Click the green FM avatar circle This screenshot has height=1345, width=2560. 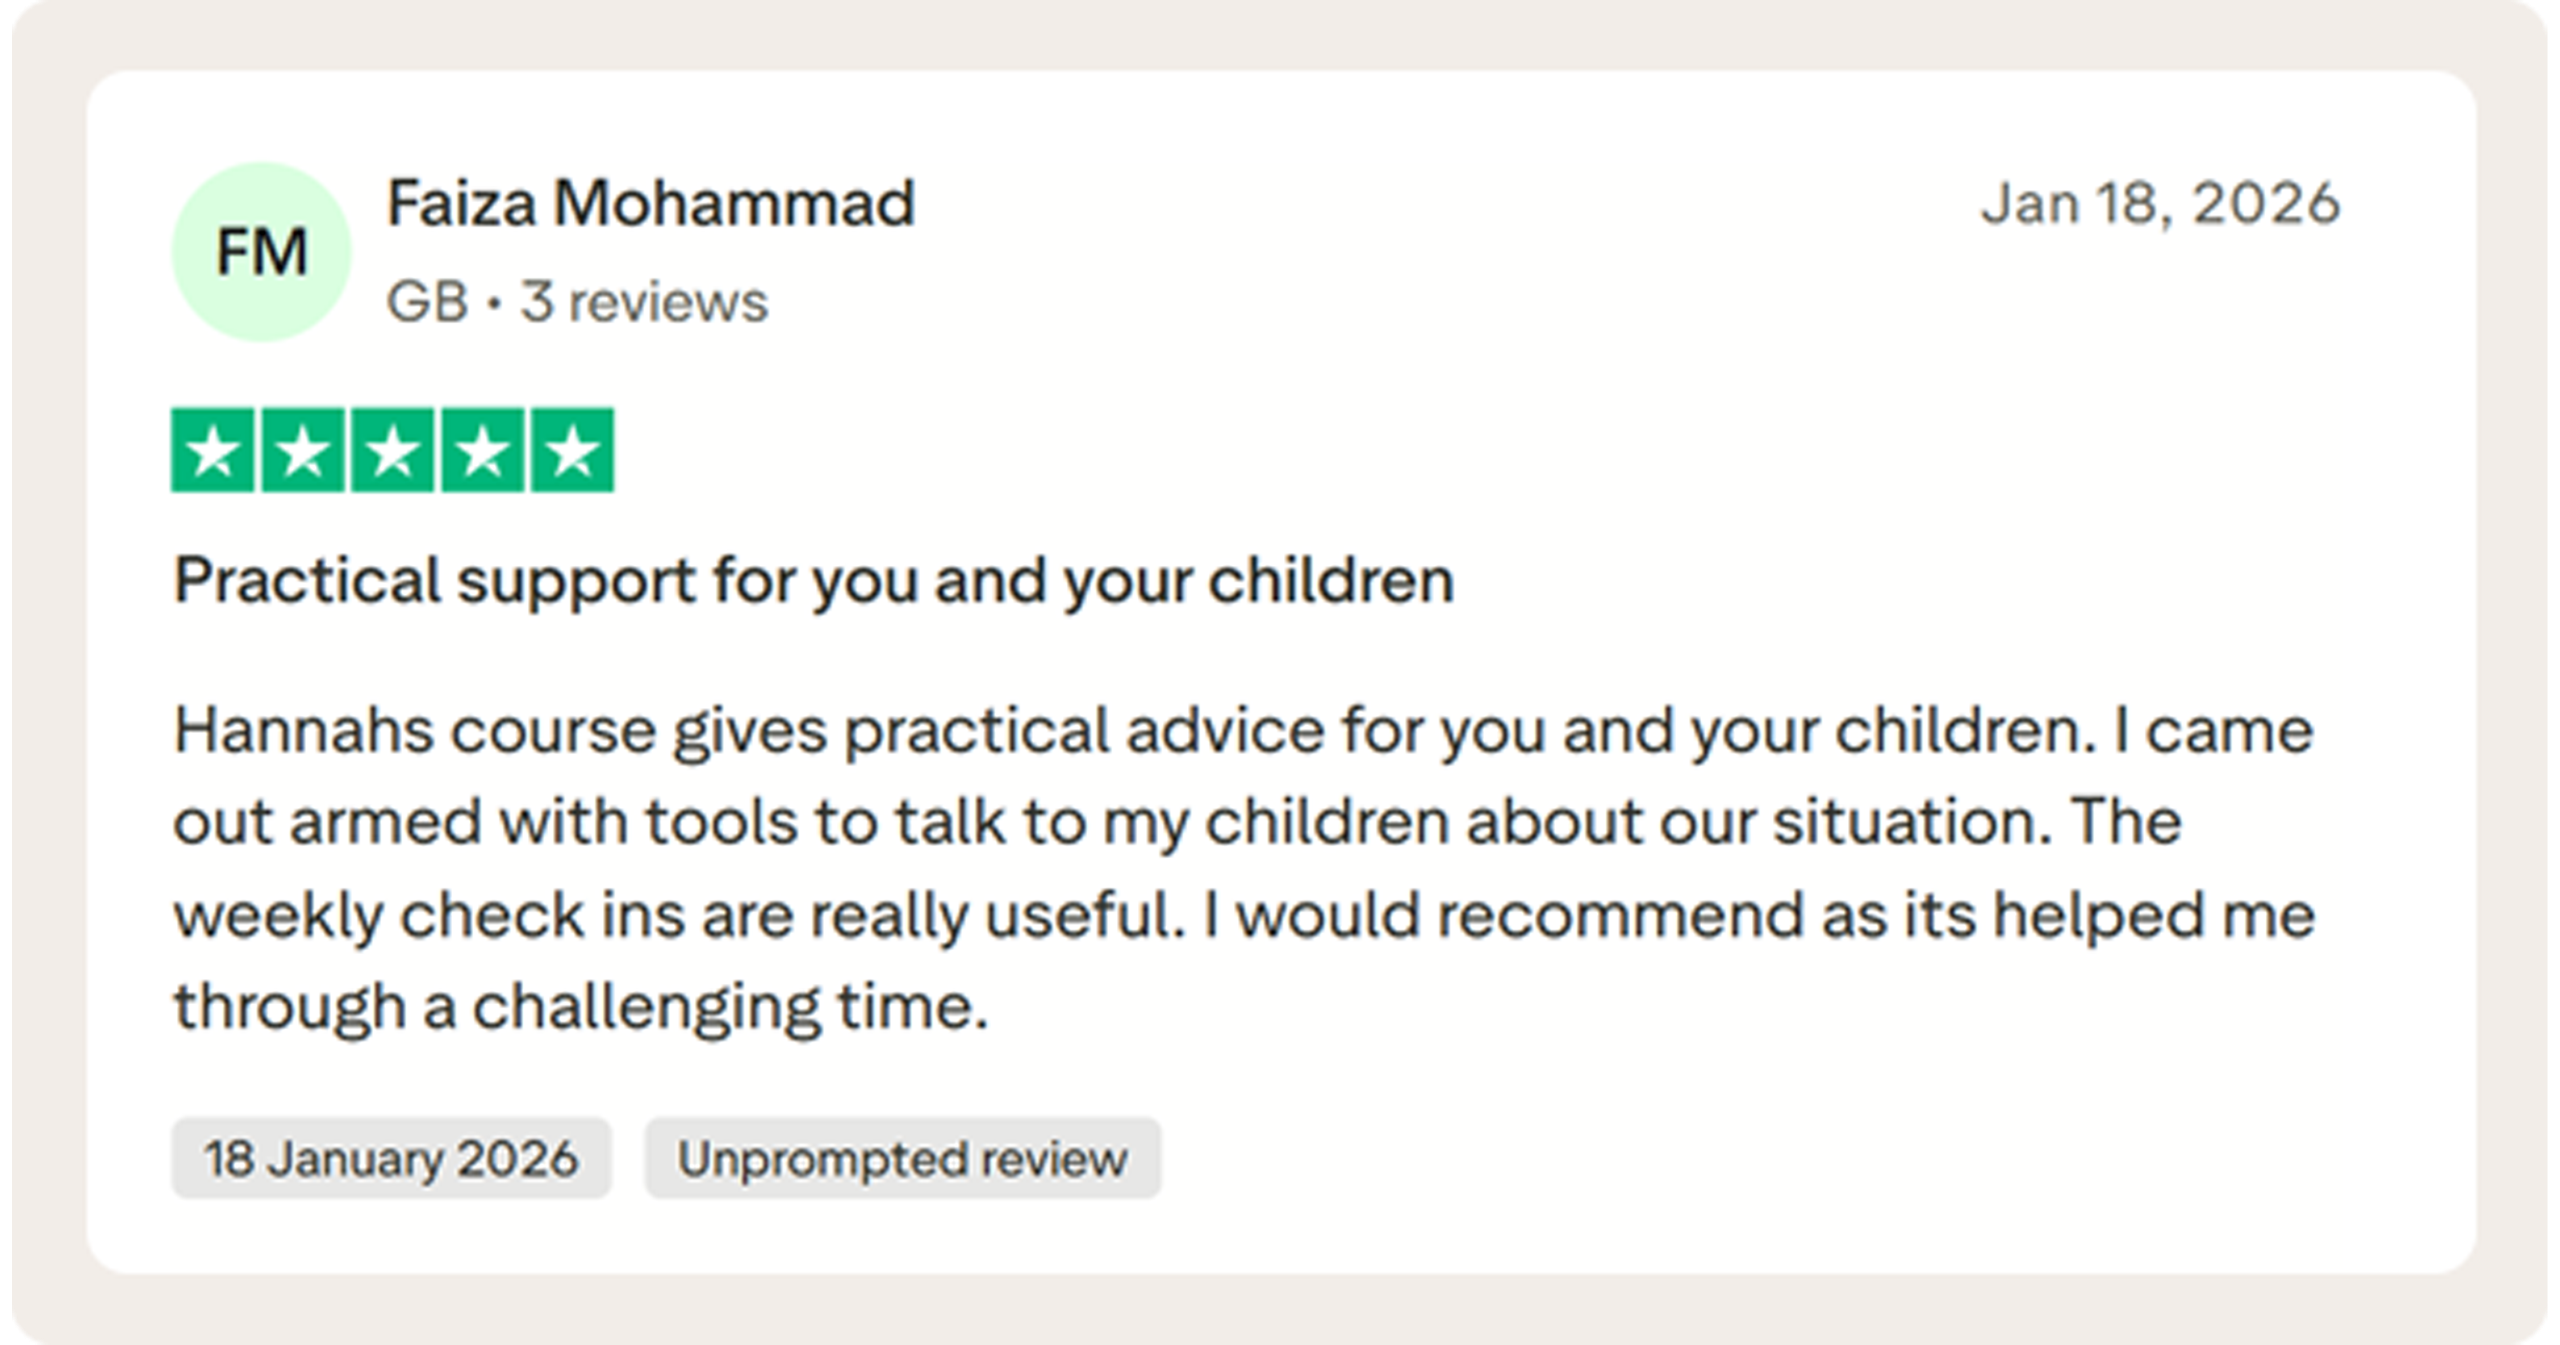pyautogui.click(x=261, y=252)
